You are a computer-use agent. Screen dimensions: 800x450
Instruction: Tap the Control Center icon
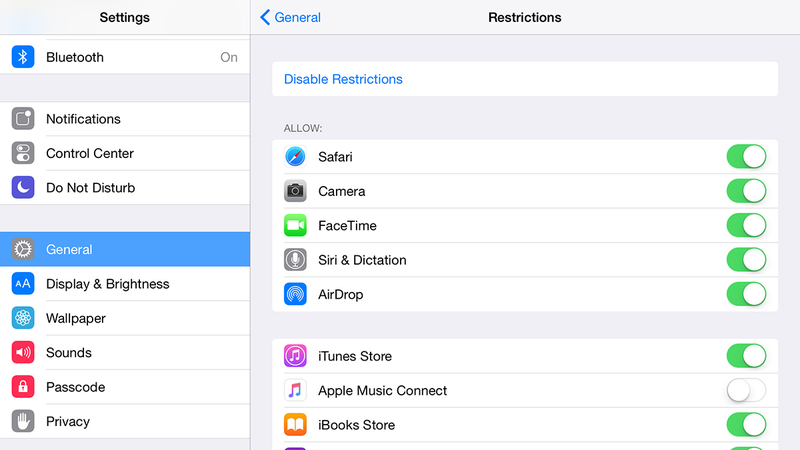pyautogui.click(x=23, y=153)
